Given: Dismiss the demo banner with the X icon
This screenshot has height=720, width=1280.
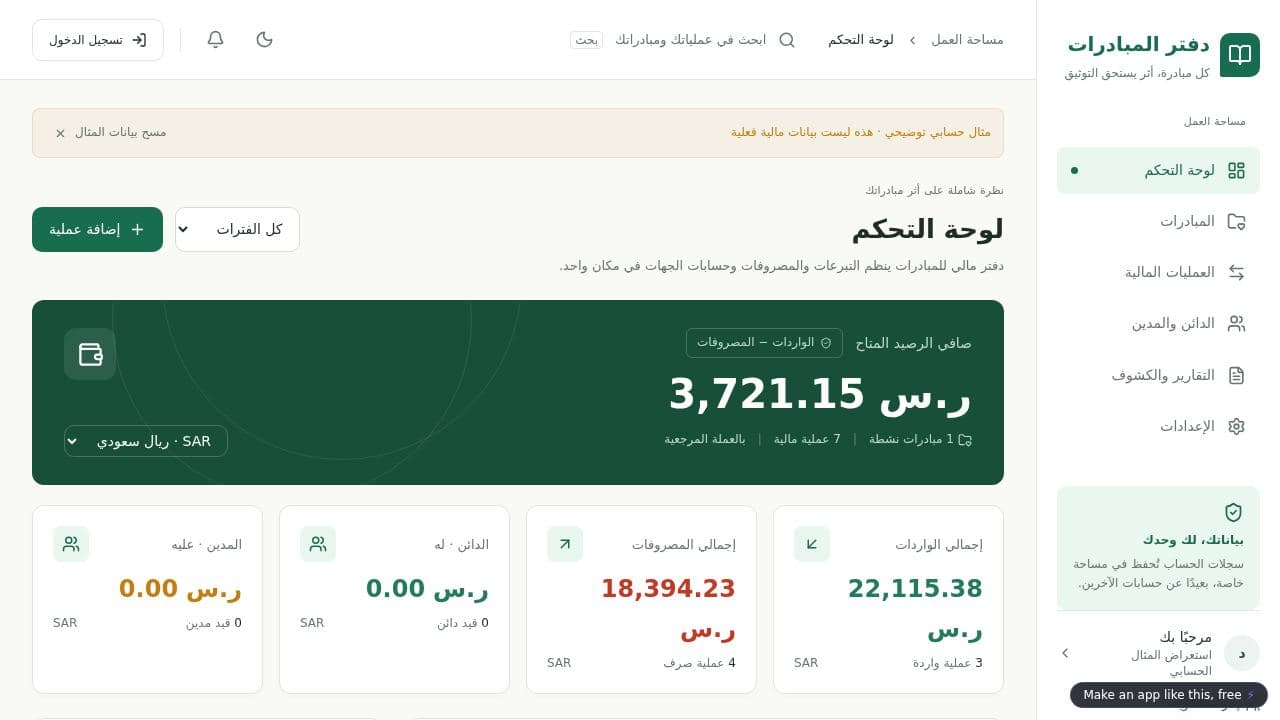Looking at the screenshot, I should coord(60,133).
